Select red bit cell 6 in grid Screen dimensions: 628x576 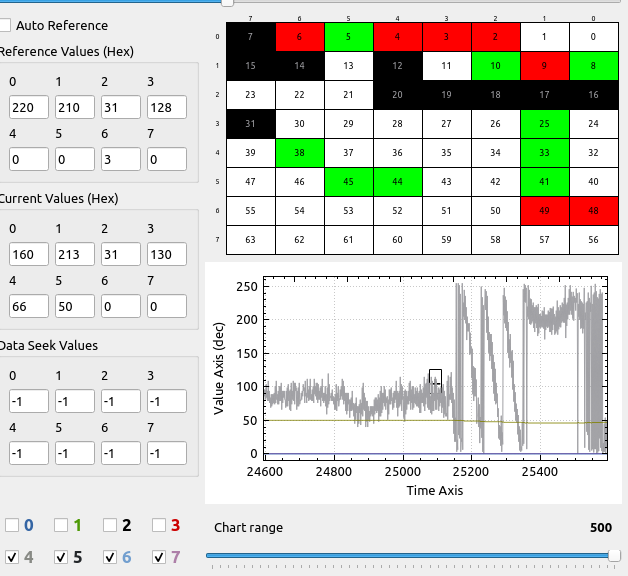pos(299,36)
